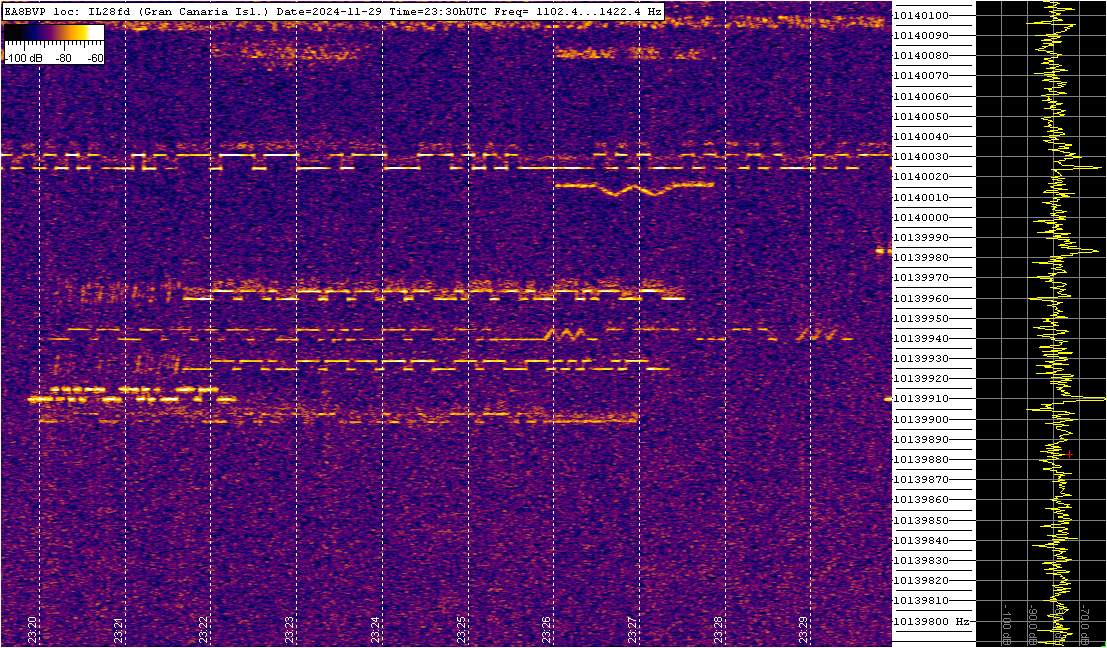Click the 10139890 frequency label
The width and height of the screenshot is (1107, 648).
(x=921, y=440)
